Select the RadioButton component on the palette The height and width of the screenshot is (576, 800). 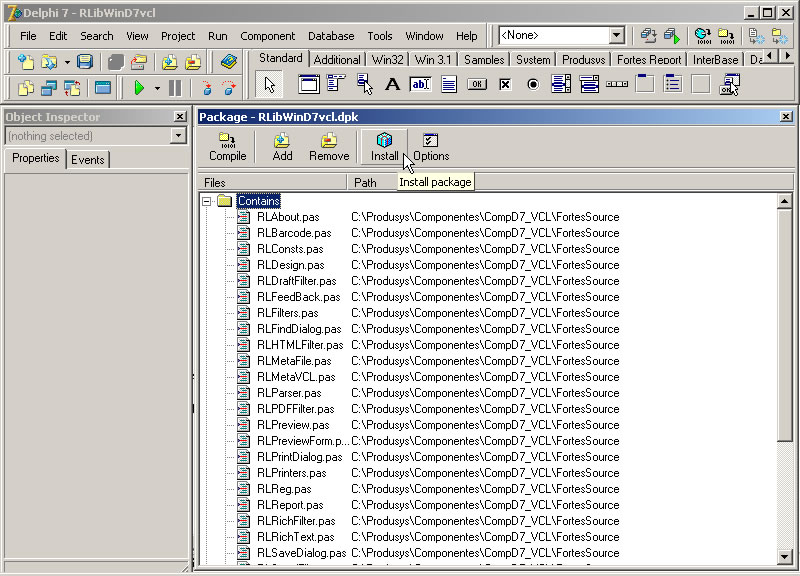pyautogui.click(x=531, y=84)
